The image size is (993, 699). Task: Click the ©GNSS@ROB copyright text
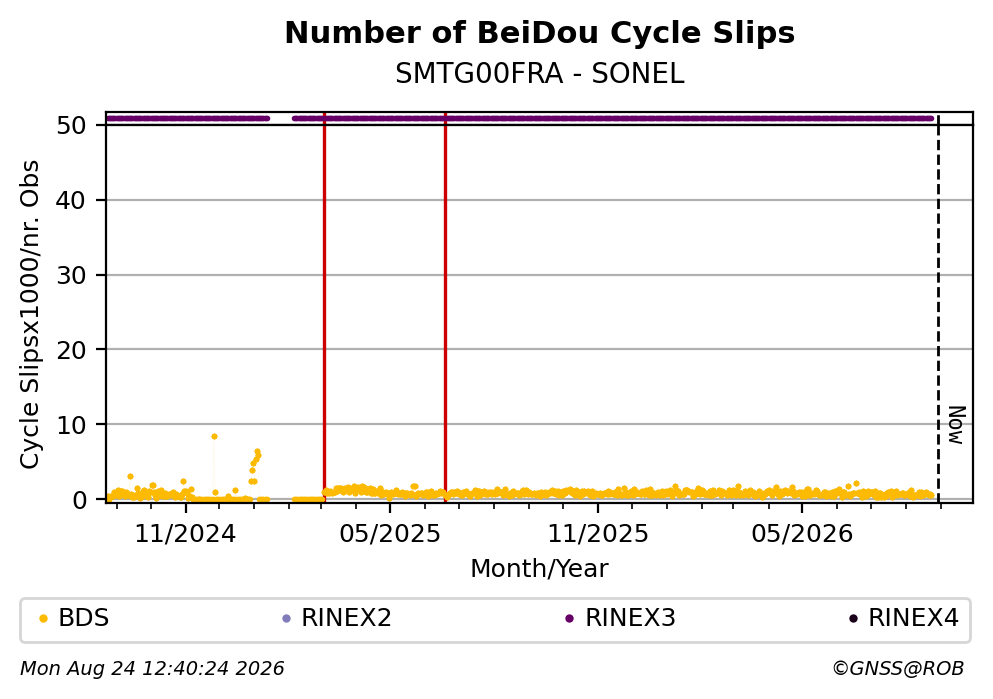tap(898, 669)
